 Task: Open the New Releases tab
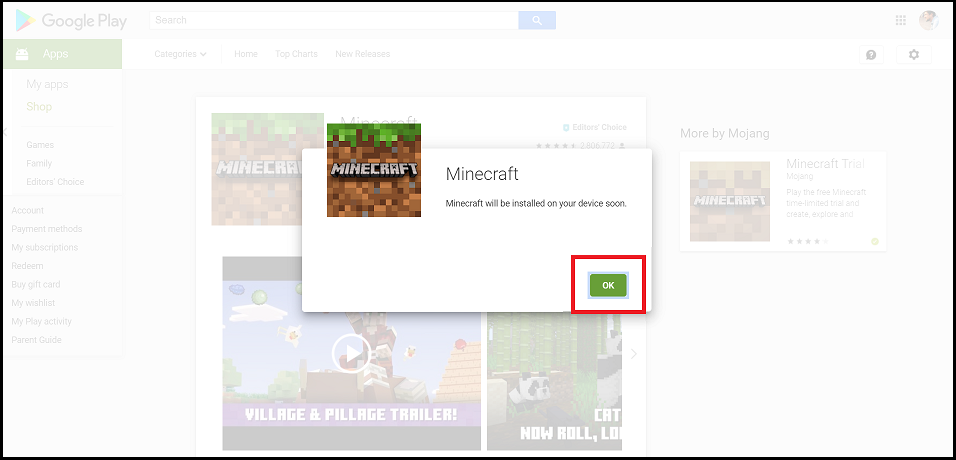point(362,54)
